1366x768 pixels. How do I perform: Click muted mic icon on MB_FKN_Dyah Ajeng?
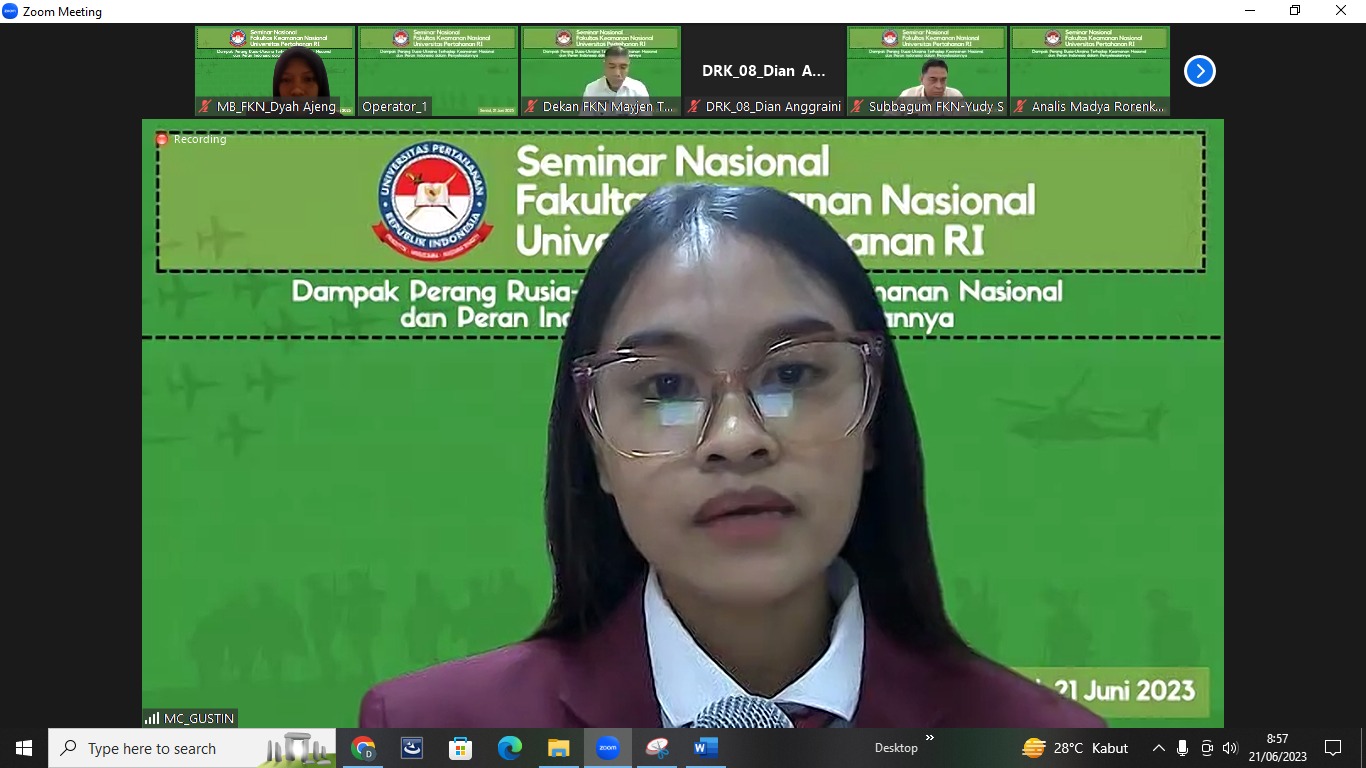[206, 106]
